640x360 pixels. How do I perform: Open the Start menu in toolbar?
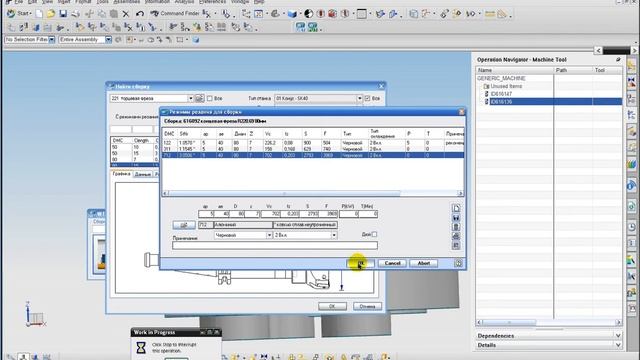pyautogui.click(x=19, y=13)
